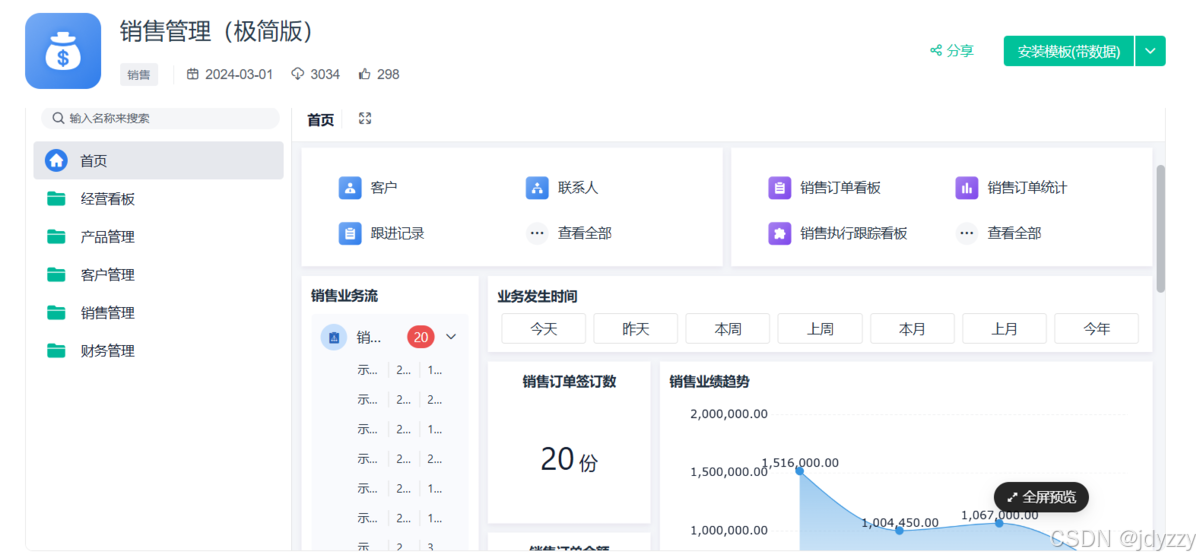Click the sales flow round icon beside 销...

[334, 337]
